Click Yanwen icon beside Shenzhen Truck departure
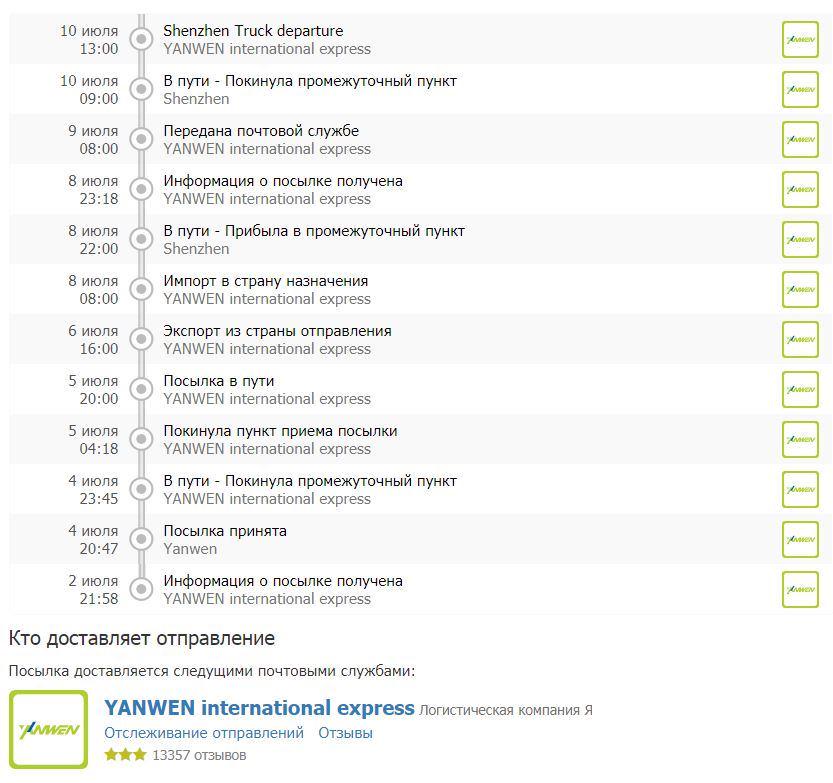This screenshot has width=833, height=783. pos(800,40)
